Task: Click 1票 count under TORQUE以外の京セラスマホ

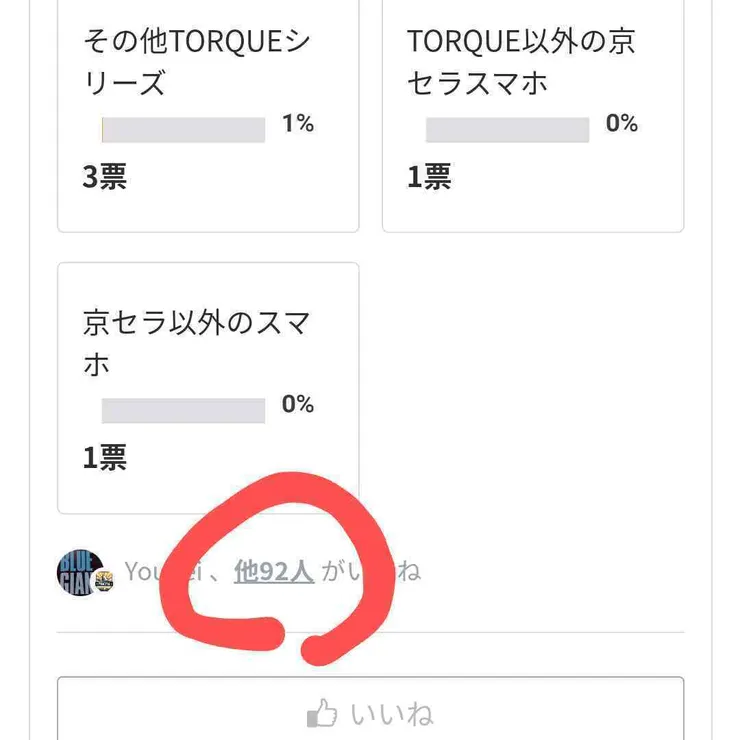Action: click(428, 177)
